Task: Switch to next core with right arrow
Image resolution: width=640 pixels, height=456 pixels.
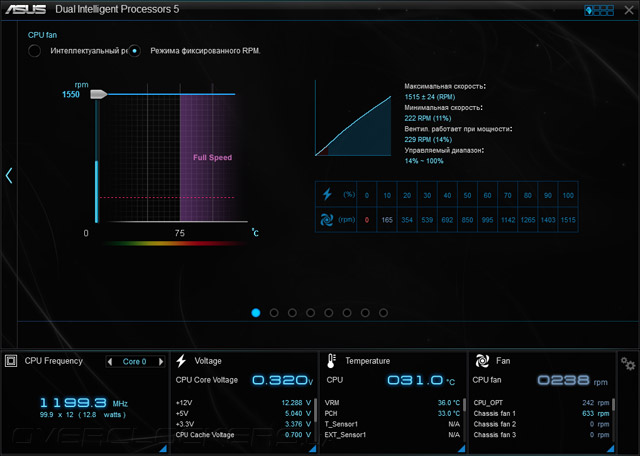Action: 161,362
